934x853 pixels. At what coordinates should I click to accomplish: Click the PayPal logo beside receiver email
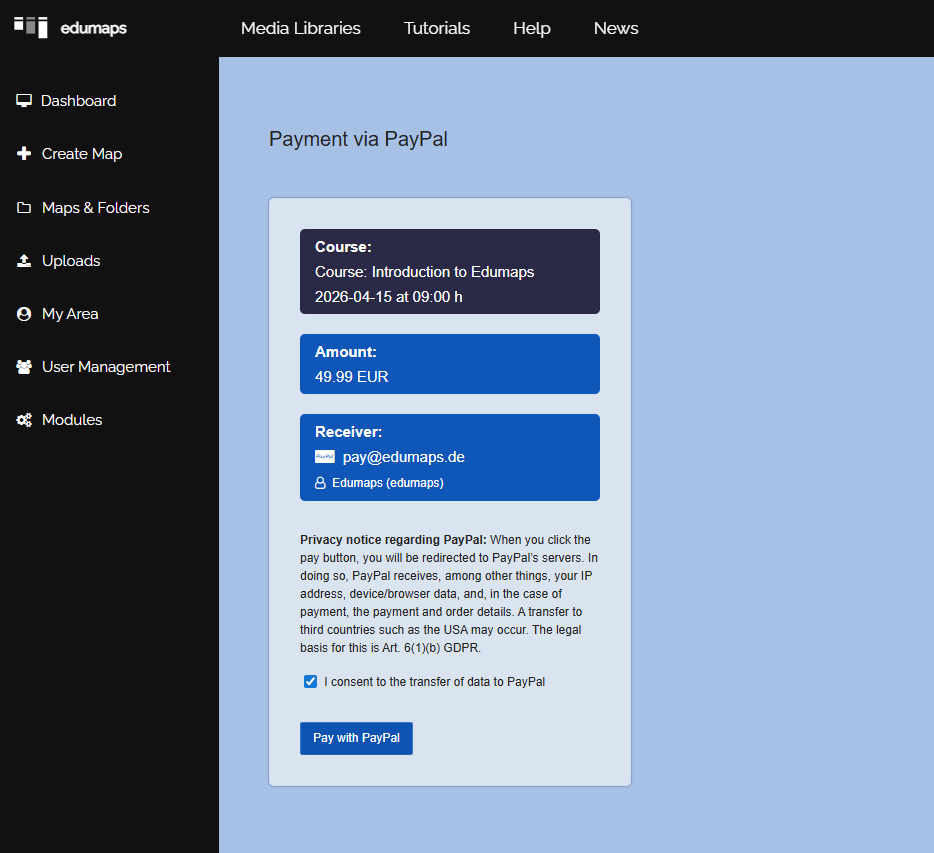pos(325,457)
